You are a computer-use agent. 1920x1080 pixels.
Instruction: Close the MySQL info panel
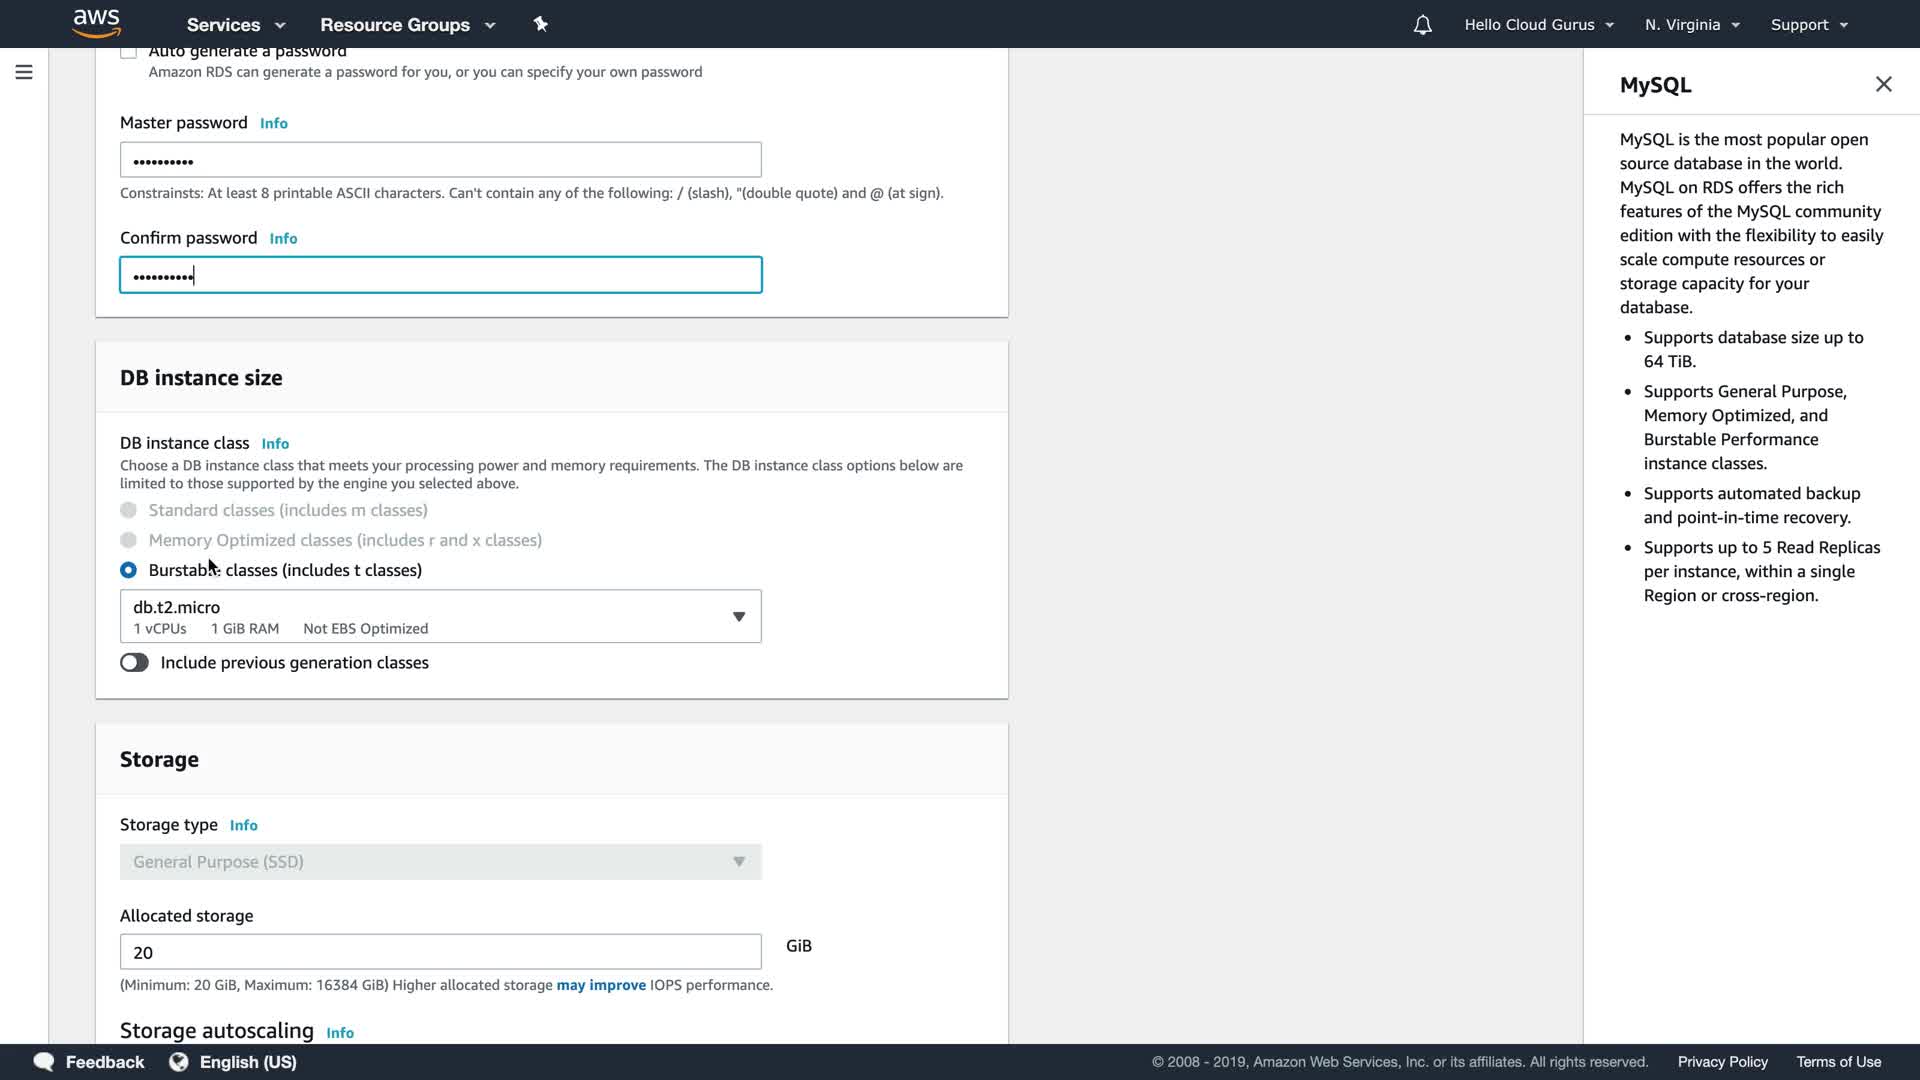[1883, 84]
